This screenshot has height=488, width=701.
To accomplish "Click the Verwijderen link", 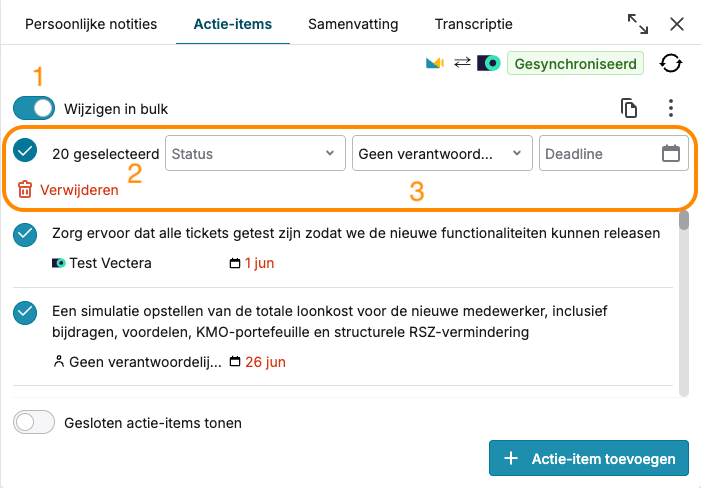I will (x=79, y=190).
